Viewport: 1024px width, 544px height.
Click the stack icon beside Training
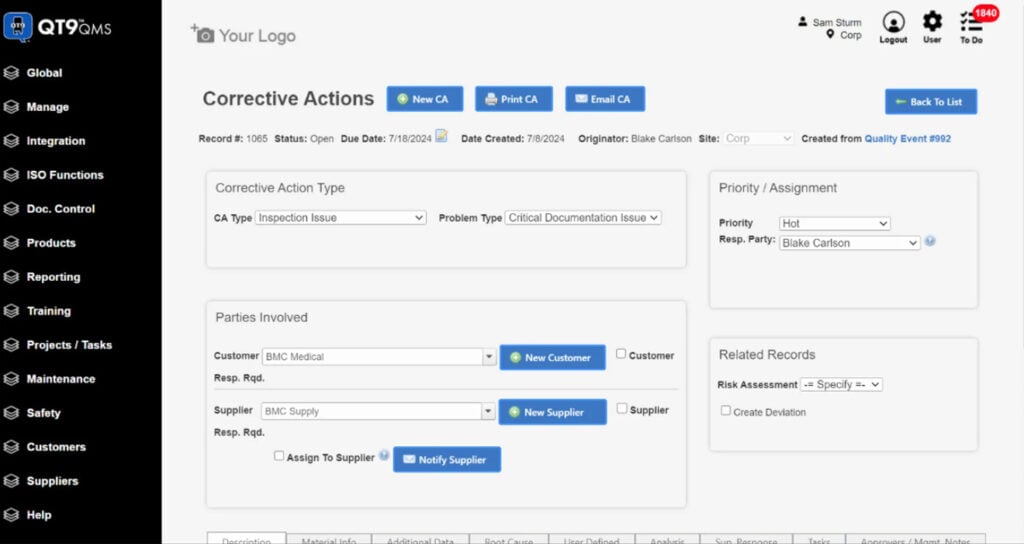pos(11,310)
